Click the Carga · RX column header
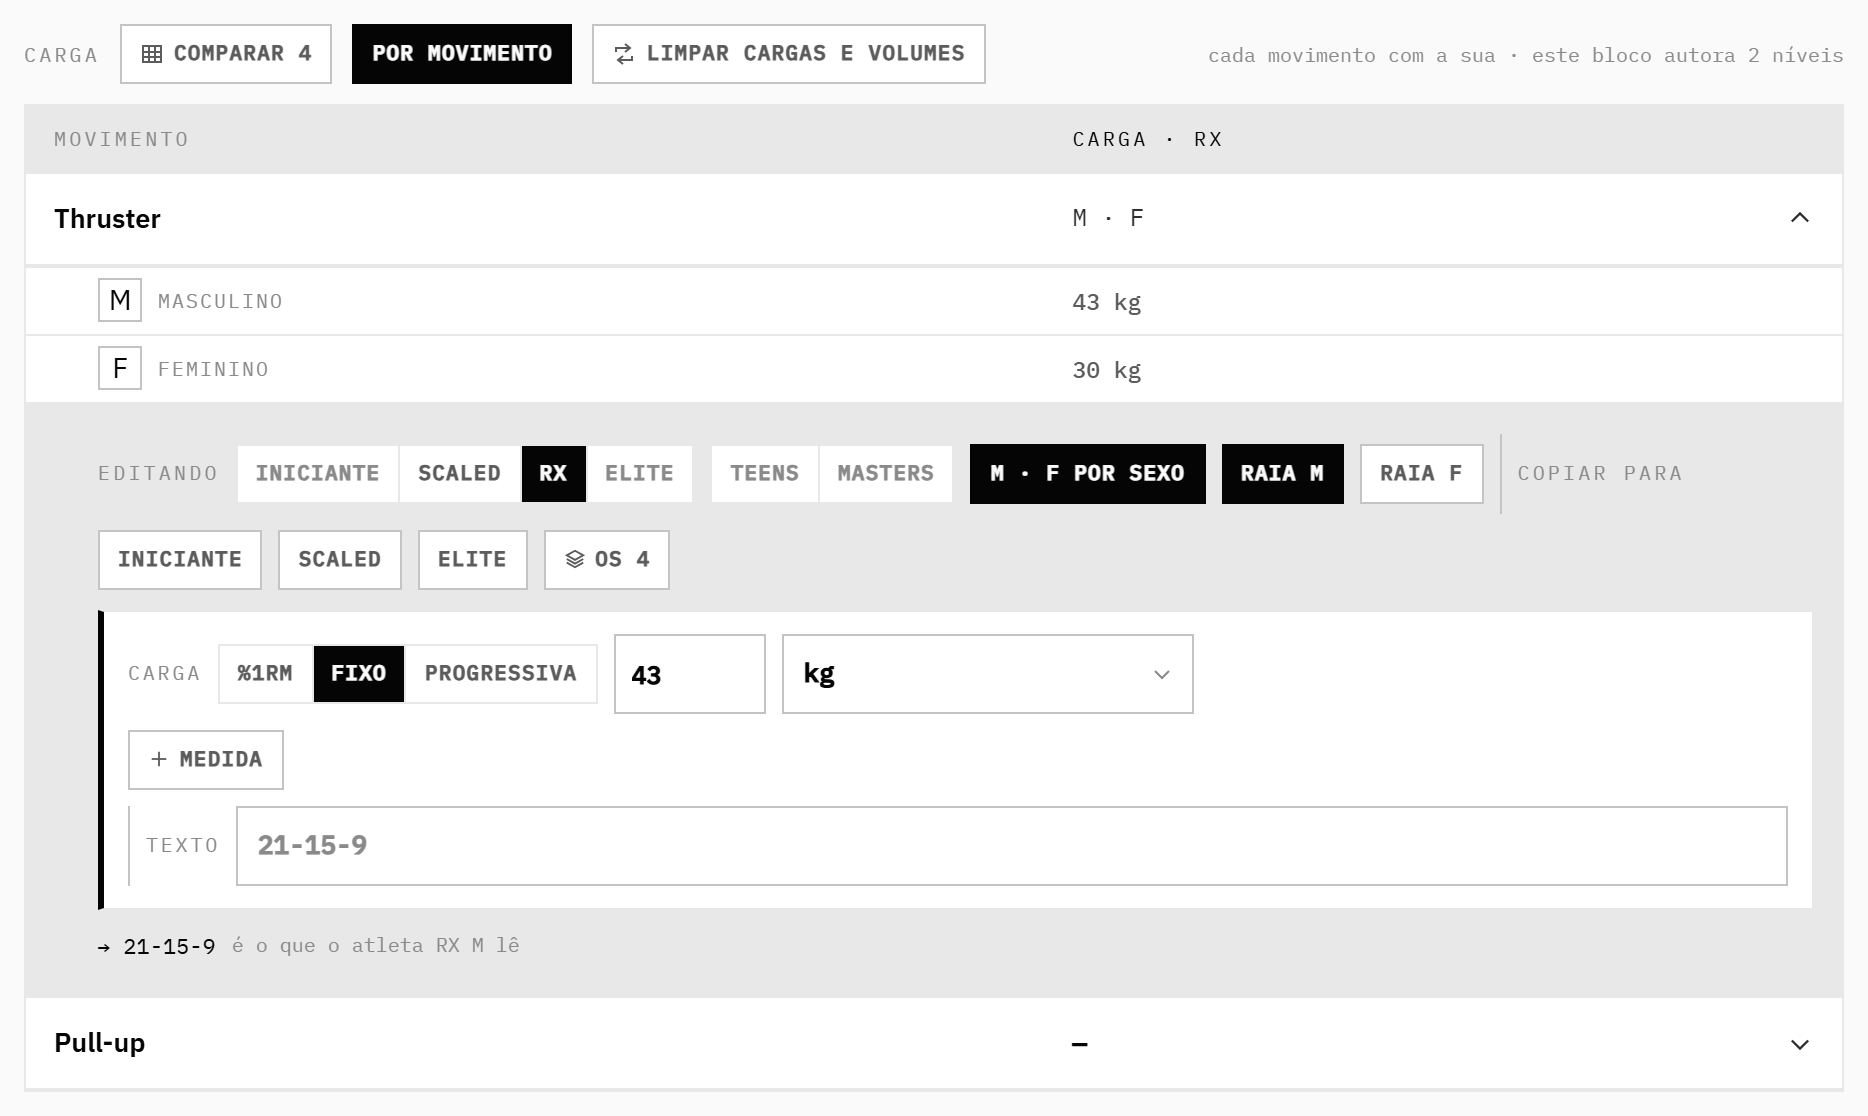 point(1148,139)
